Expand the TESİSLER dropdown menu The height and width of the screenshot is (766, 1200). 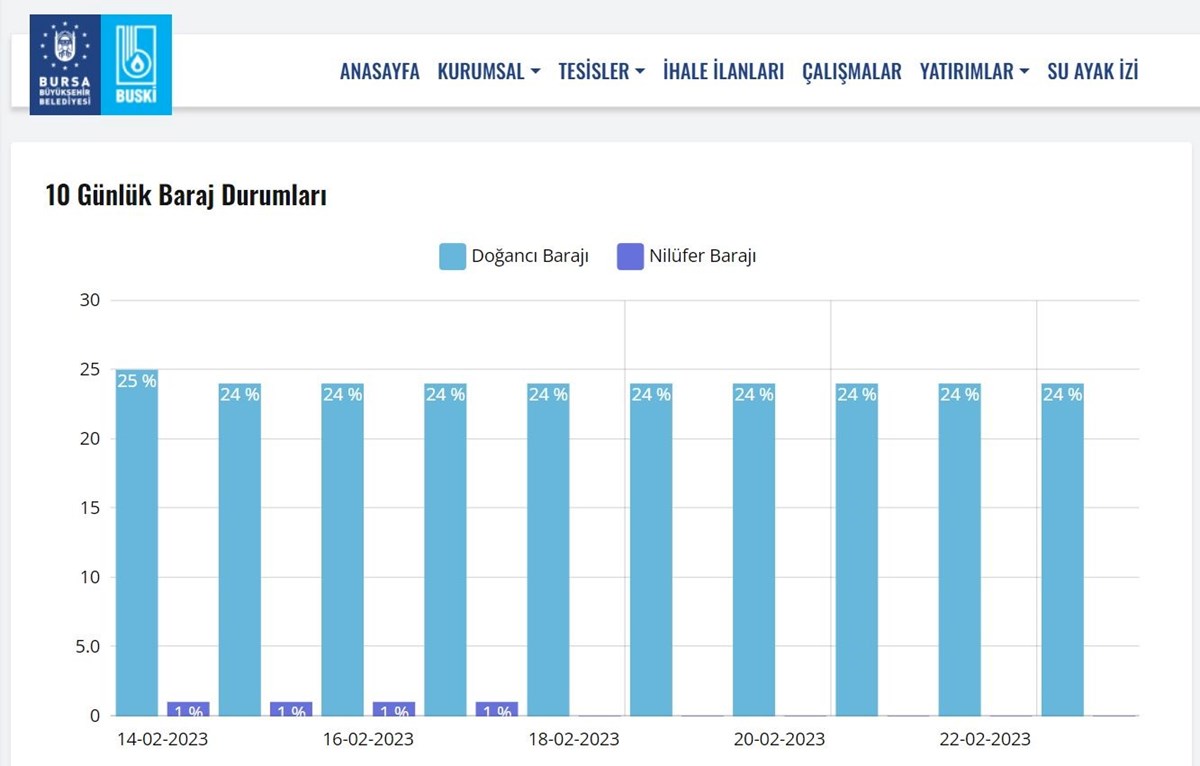601,71
